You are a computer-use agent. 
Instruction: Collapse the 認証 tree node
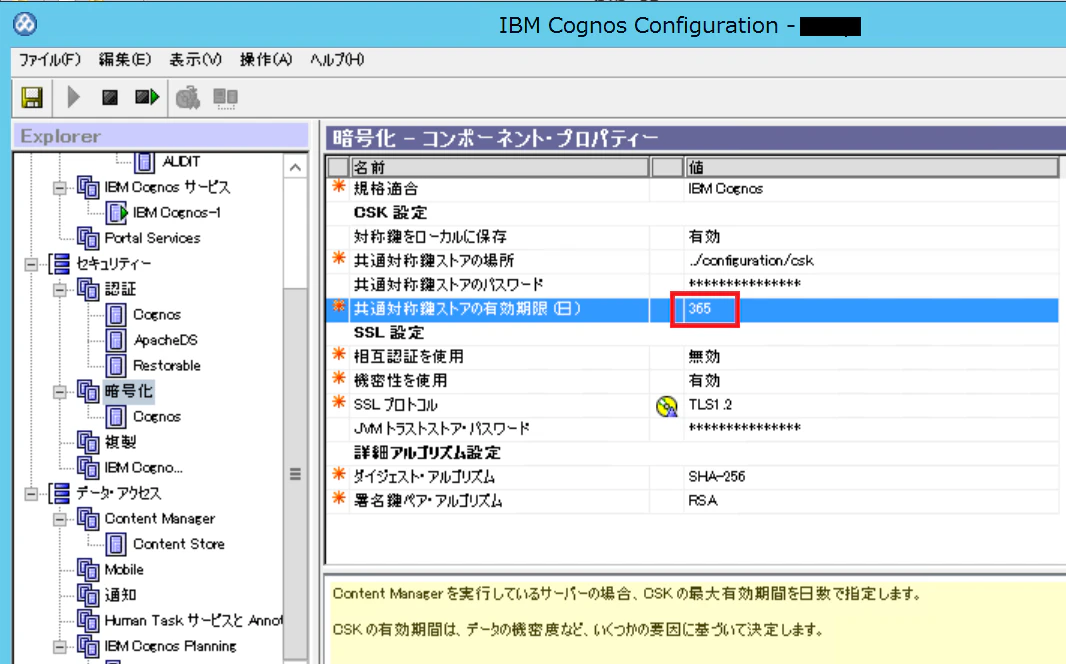[x=60, y=290]
